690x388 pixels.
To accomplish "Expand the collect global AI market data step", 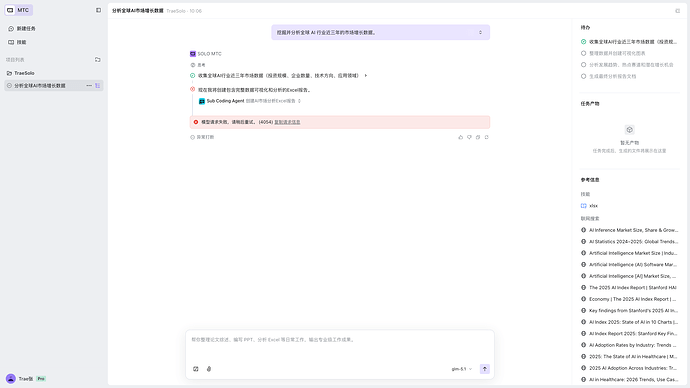I will pyautogui.click(x=366, y=76).
